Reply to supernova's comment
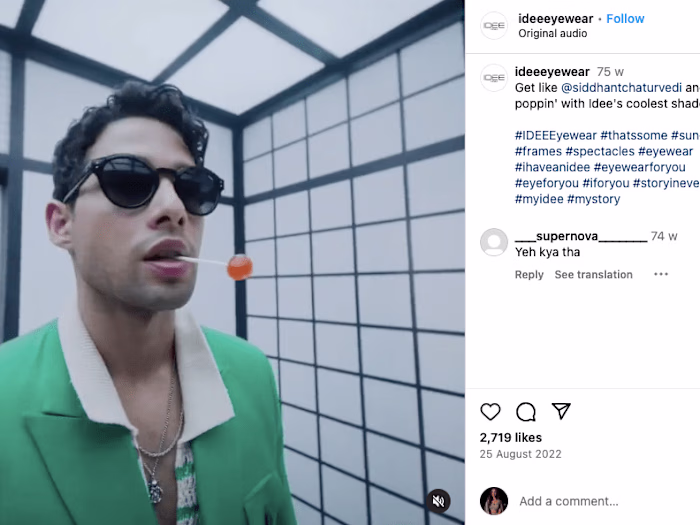Viewport: 700px width, 525px height. (x=529, y=275)
